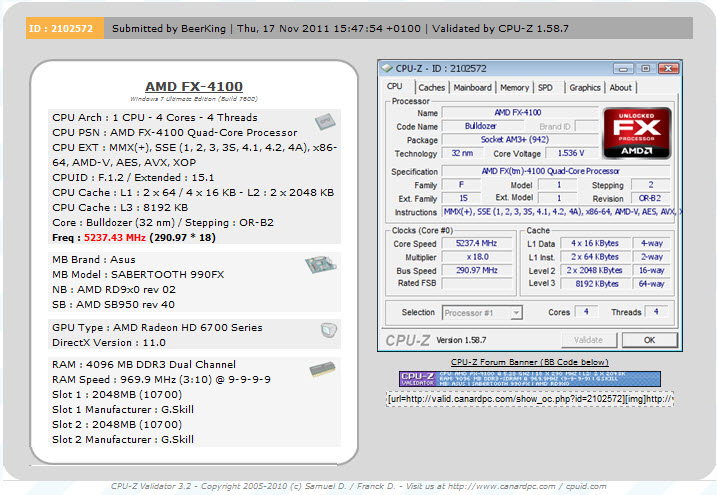Click the L1 Data 4 x 16 KBytes value
Screen dimensions: 717x495
(595, 244)
